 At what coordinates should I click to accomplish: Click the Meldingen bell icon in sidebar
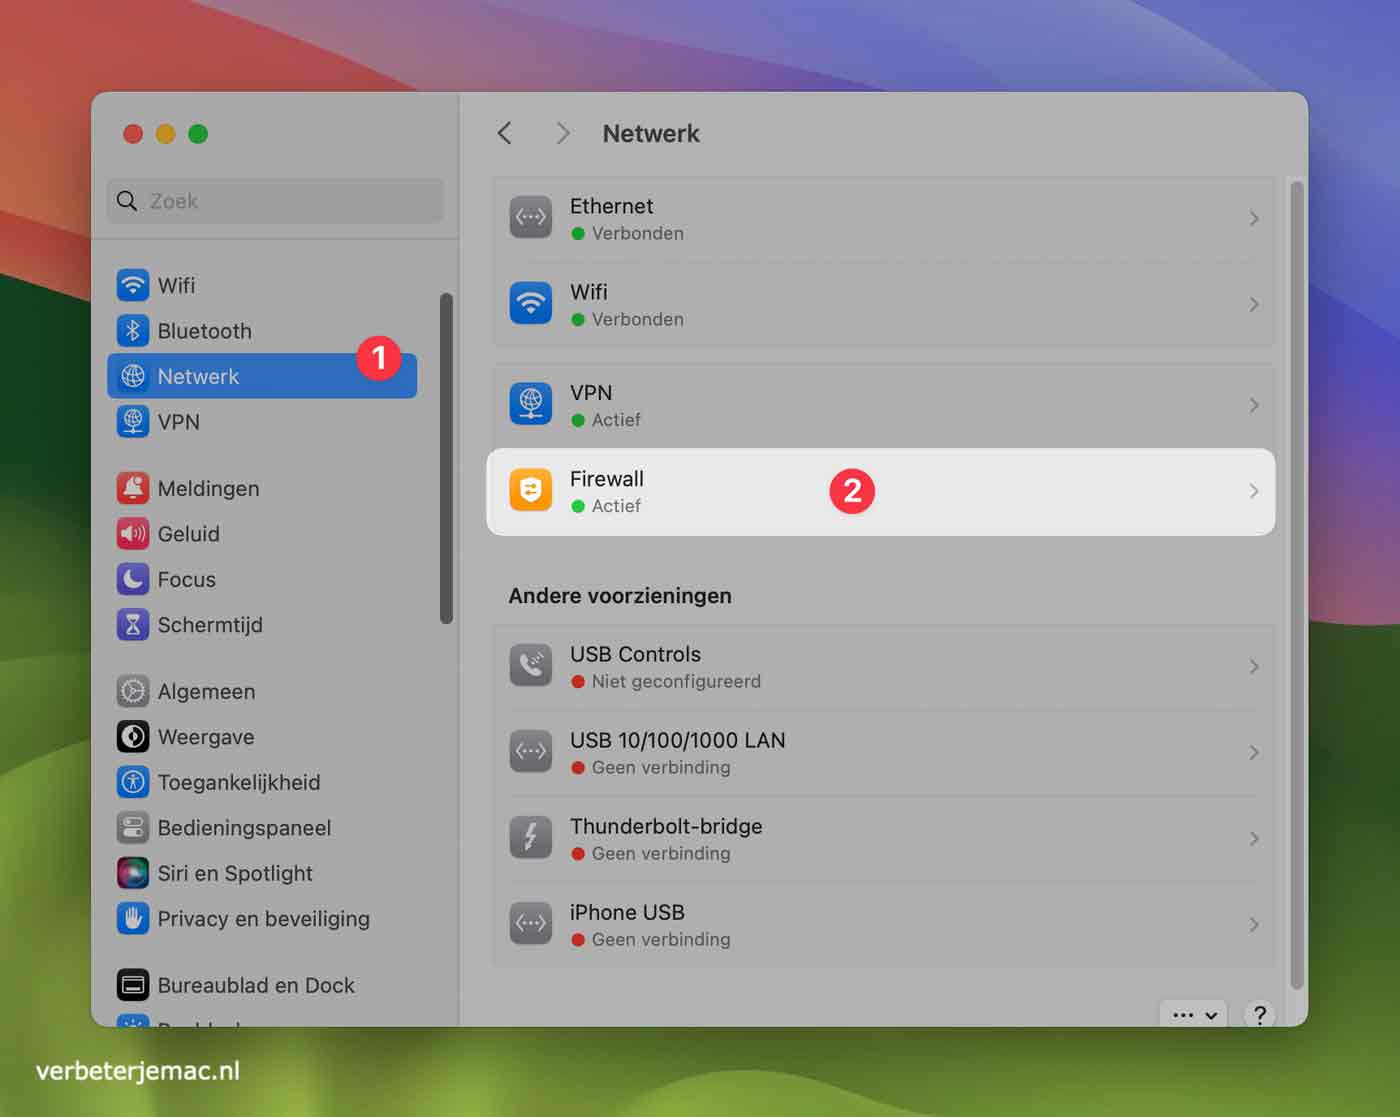pyautogui.click(x=132, y=488)
